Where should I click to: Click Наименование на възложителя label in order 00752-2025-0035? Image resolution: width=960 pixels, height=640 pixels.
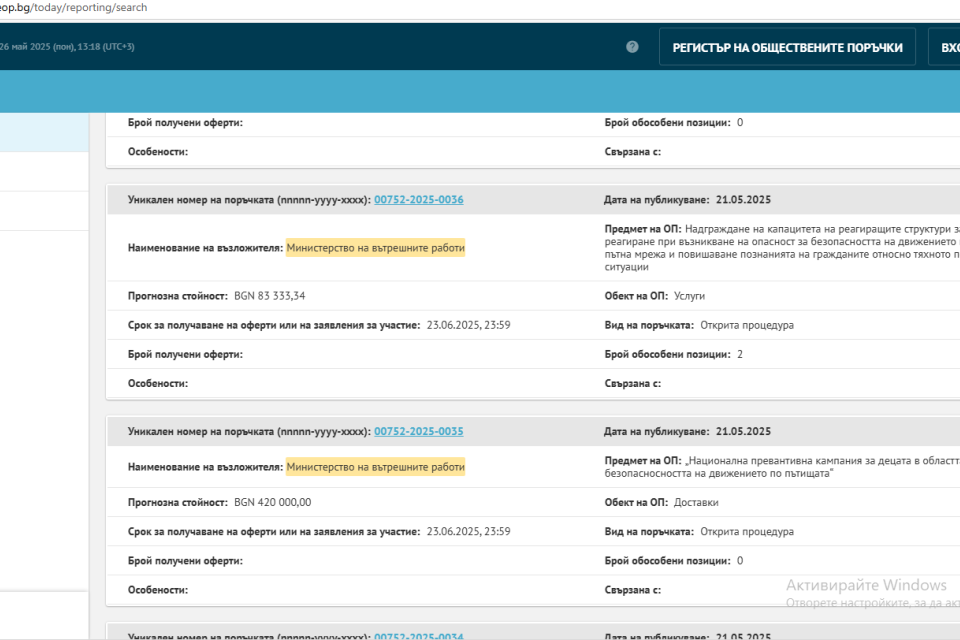pyautogui.click(x=206, y=467)
